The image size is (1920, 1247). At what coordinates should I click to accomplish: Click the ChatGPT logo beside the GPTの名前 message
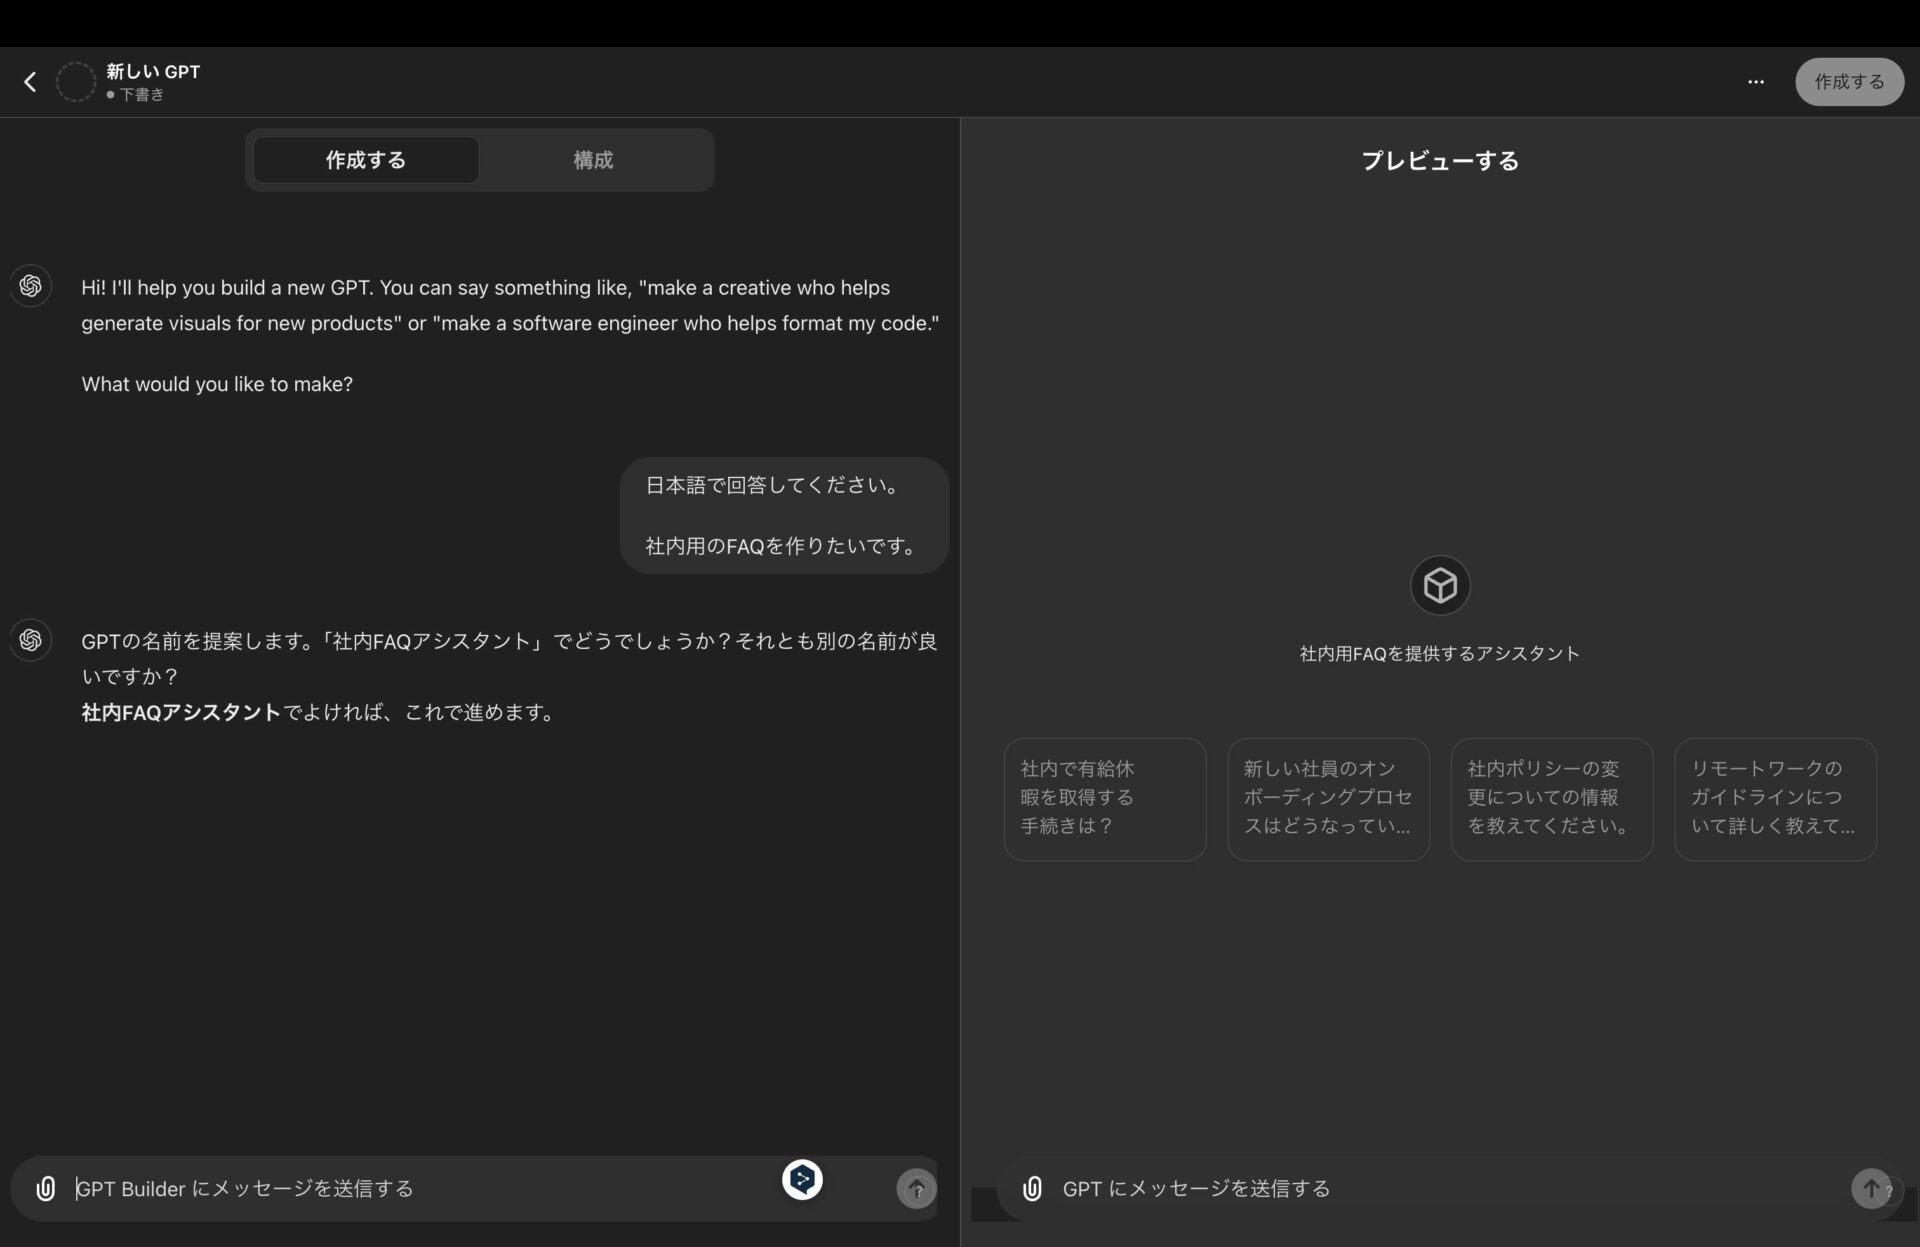coord(31,640)
